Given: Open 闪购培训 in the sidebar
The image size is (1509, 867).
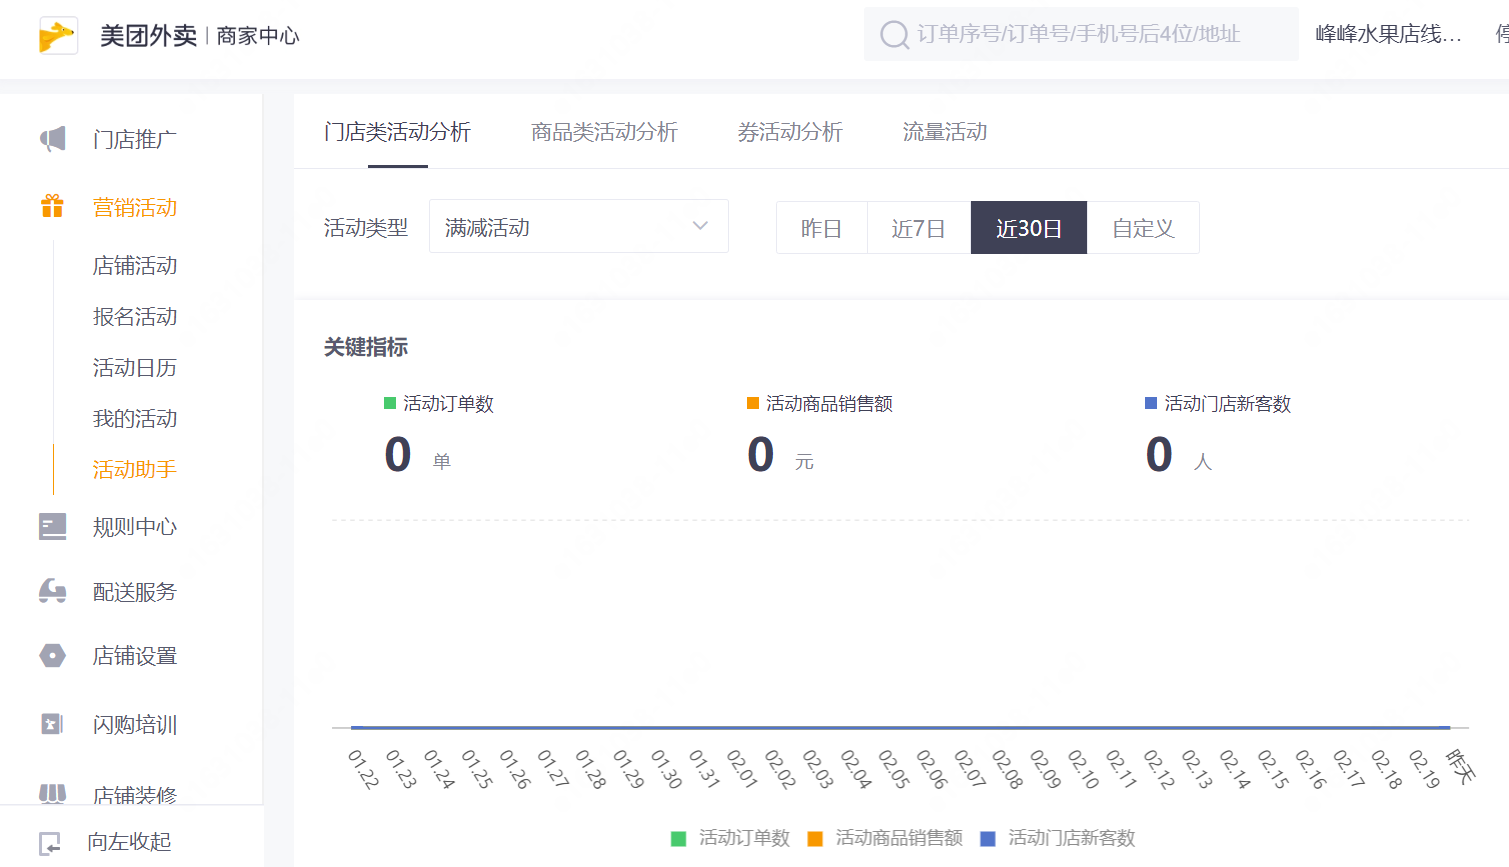Looking at the screenshot, I should click(135, 725).
